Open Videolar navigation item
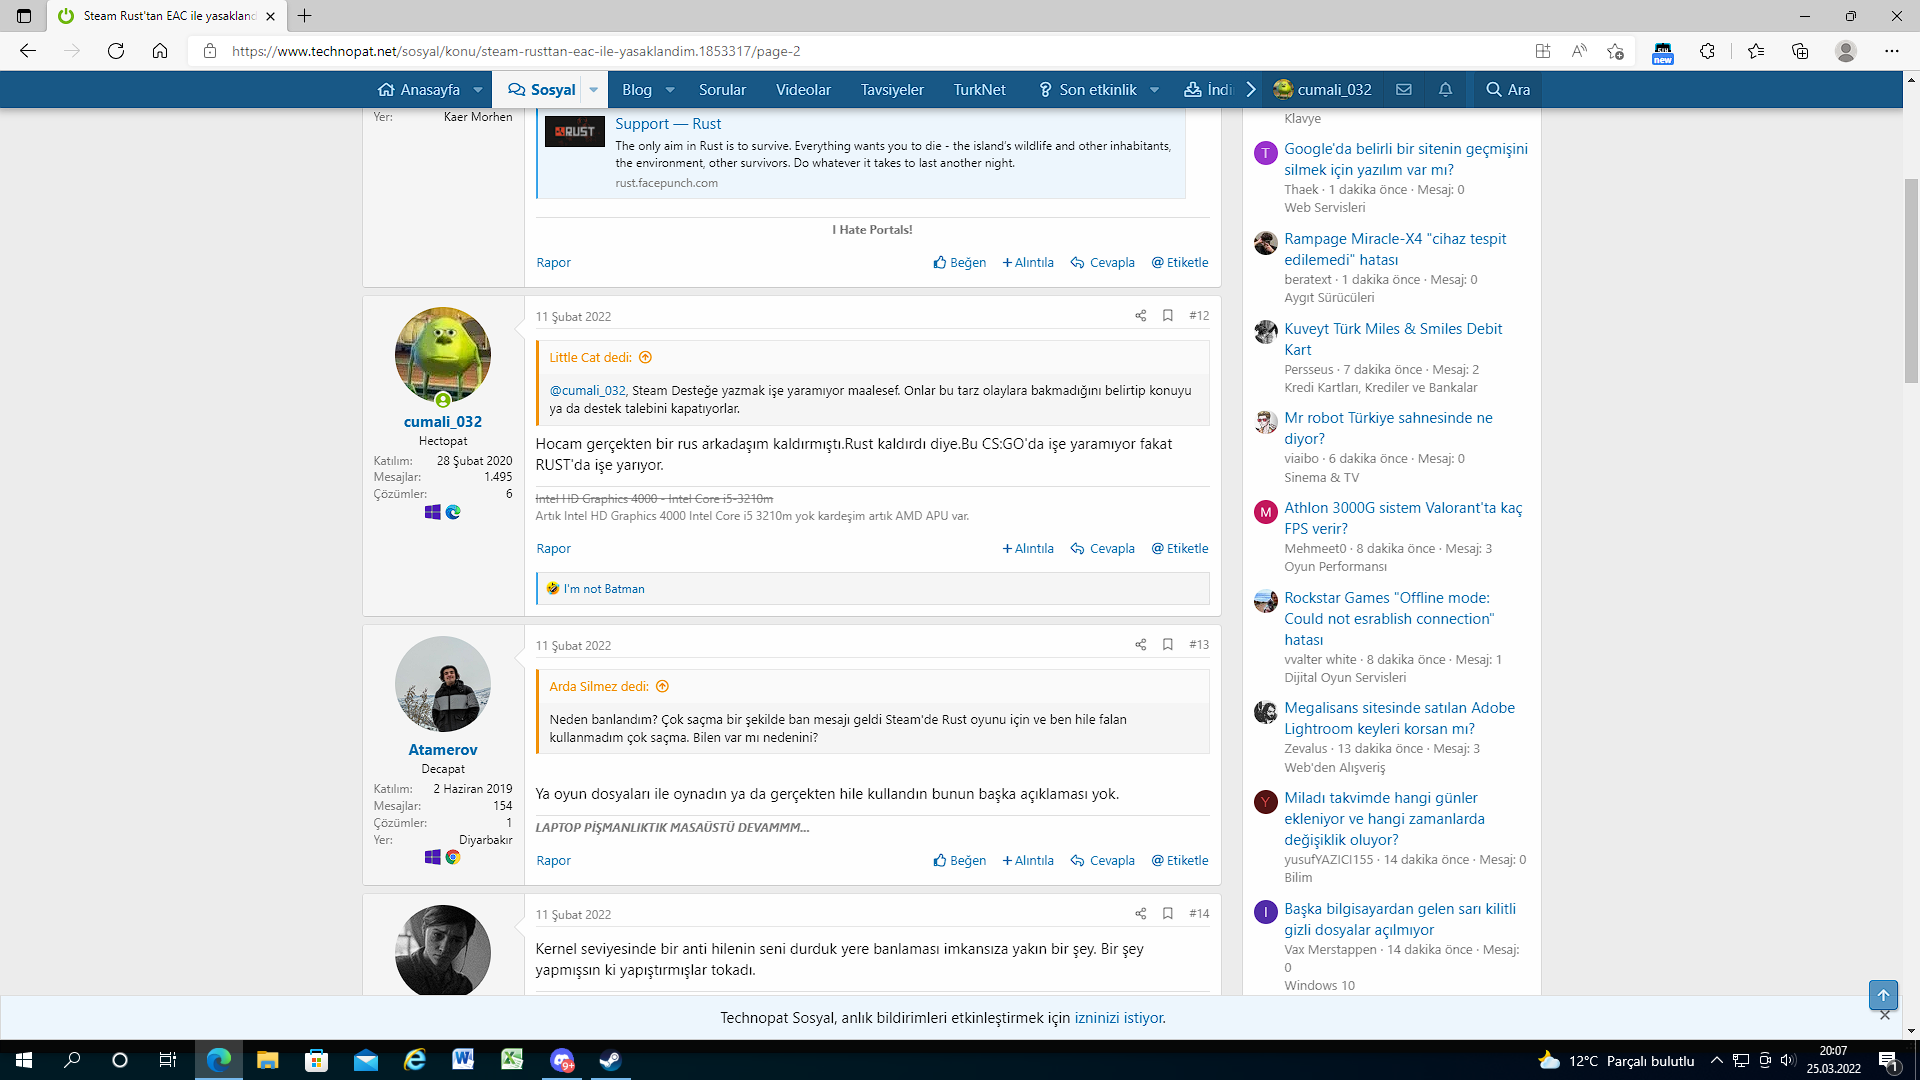1920x1080 pixels. pyautogui.click(x=803, y=90)
